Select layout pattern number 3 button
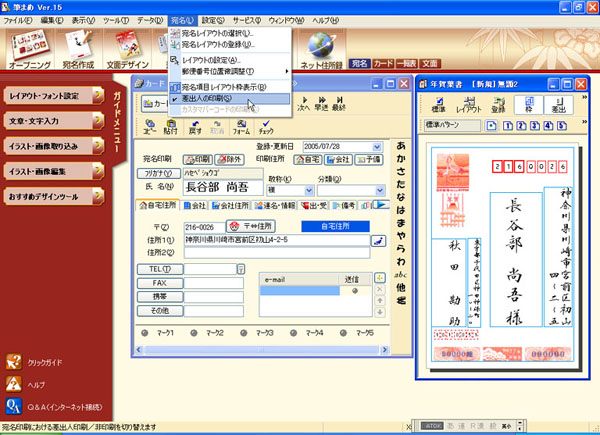Screen dimensions: 600x435 pyautogui.click(x=534, y=127)
